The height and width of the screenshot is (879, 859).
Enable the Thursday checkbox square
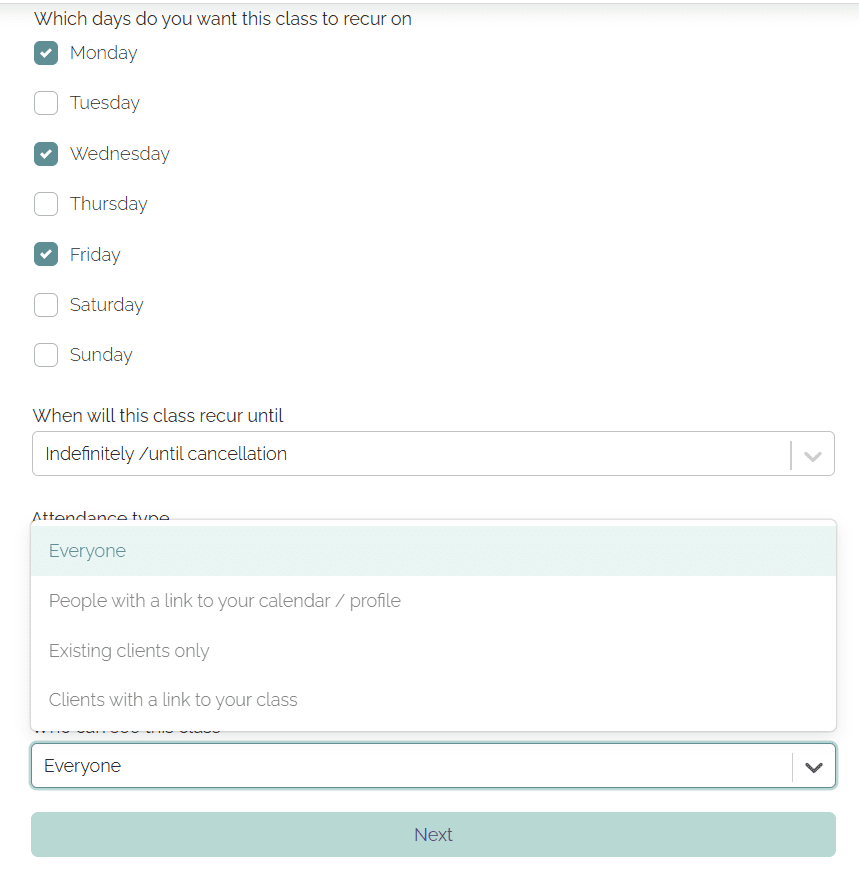[x=46, y=204]
